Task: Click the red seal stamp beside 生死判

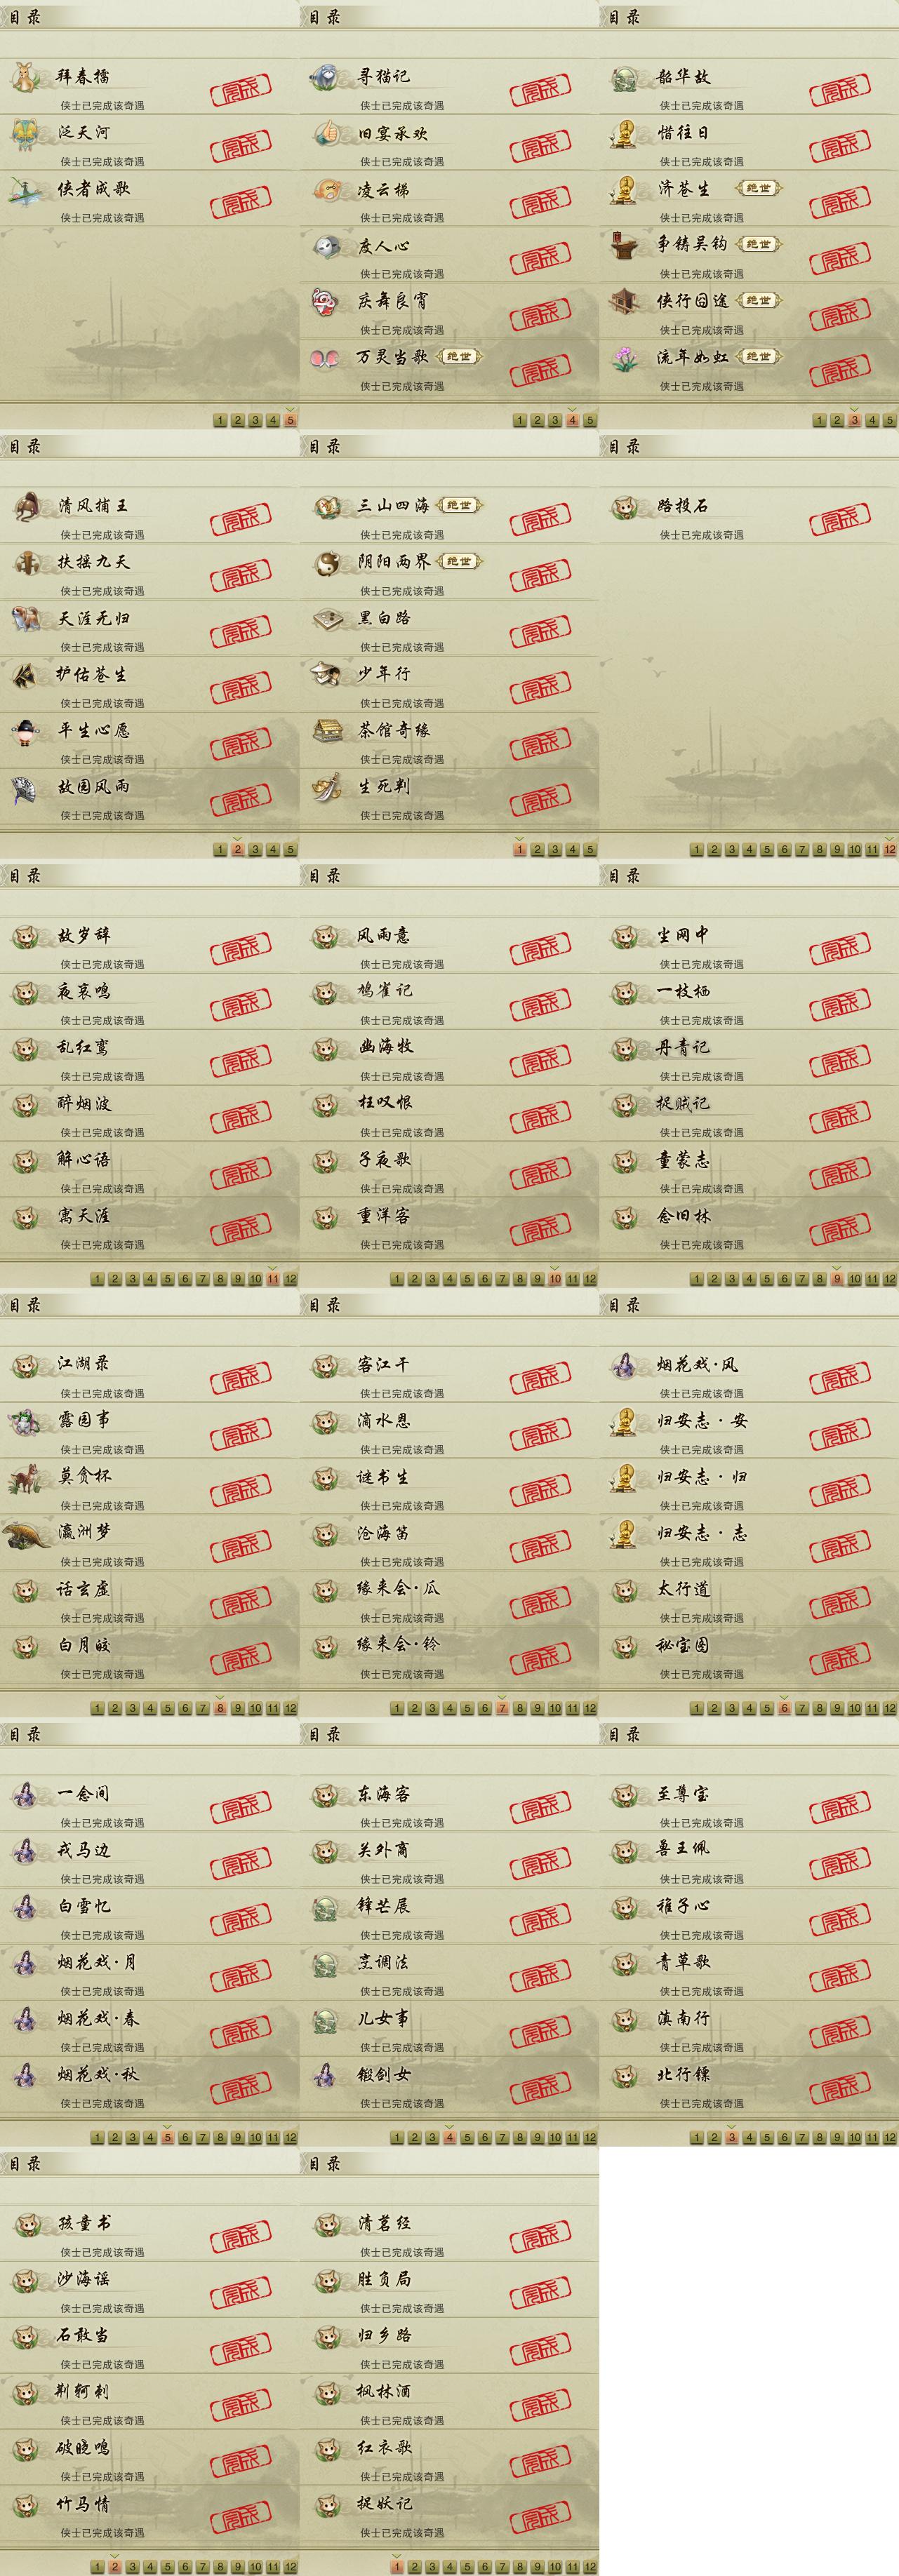Action: [x=541, y=799]
